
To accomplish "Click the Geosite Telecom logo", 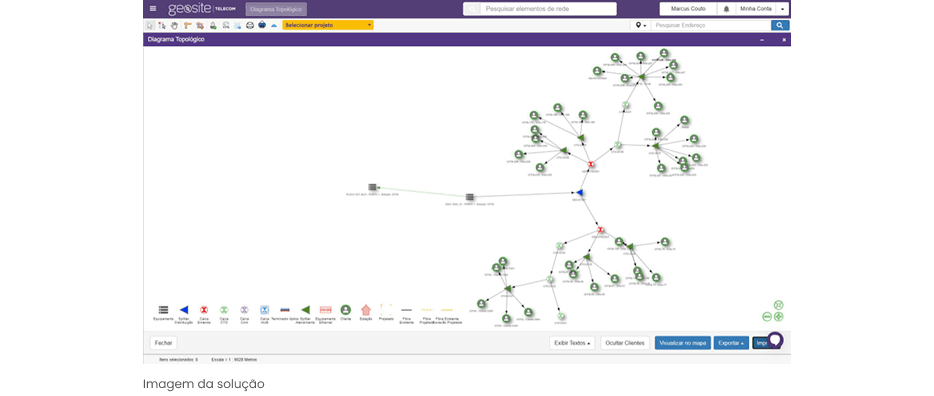I will (x=201, y=9).
